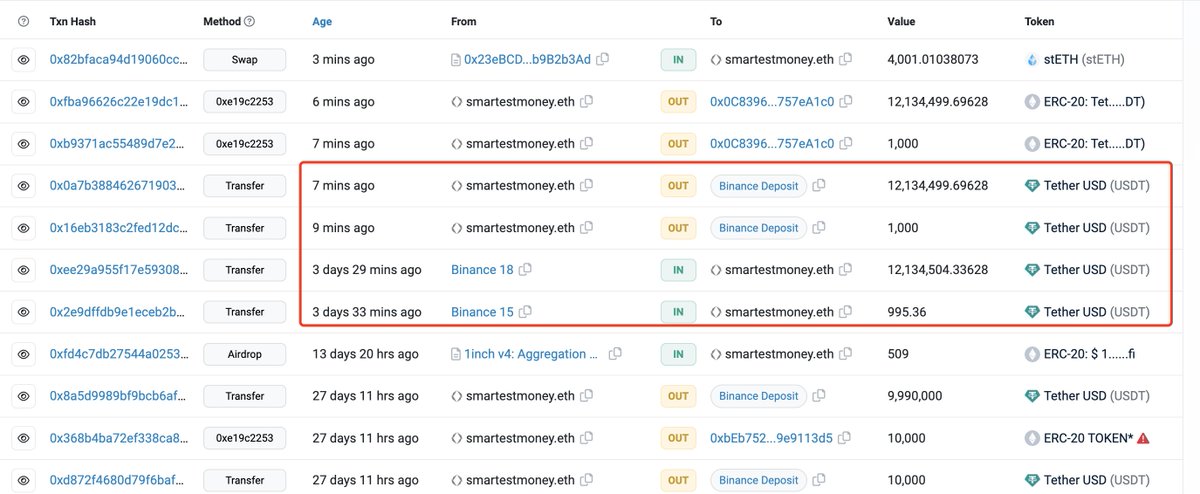Preview transaction 0x82bfaca94d19060cc with eye icon

(x=24, y=60)
